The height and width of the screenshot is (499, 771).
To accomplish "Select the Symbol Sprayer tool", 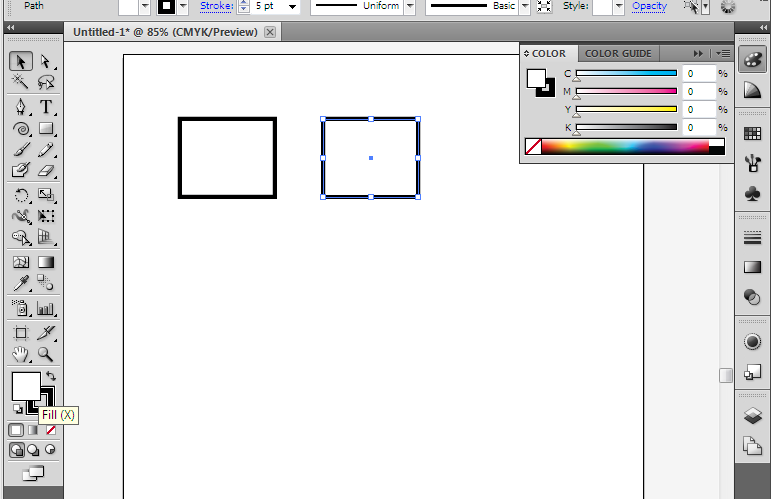I will click(21, 308).
